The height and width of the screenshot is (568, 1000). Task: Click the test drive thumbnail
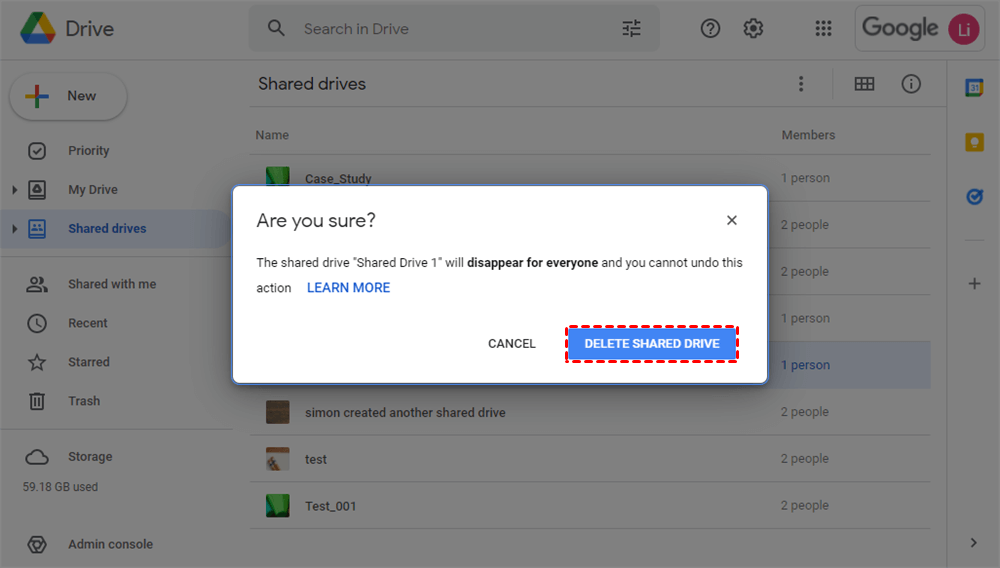tap(277, 459)
